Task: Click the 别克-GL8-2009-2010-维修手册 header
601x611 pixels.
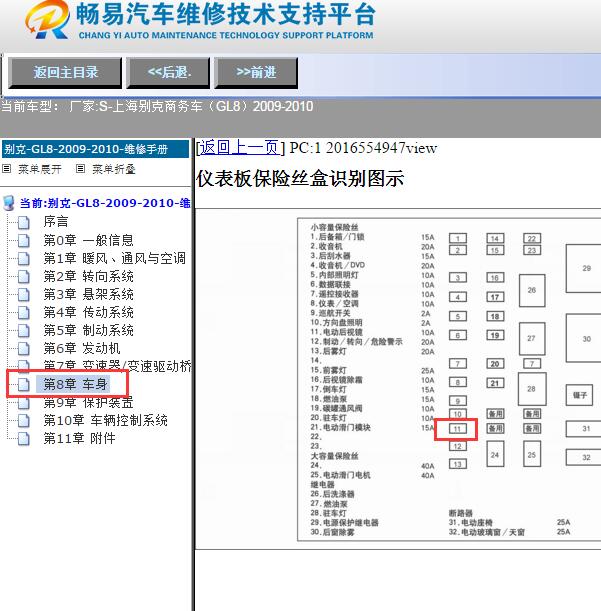Action: click(x=95, y=149)
